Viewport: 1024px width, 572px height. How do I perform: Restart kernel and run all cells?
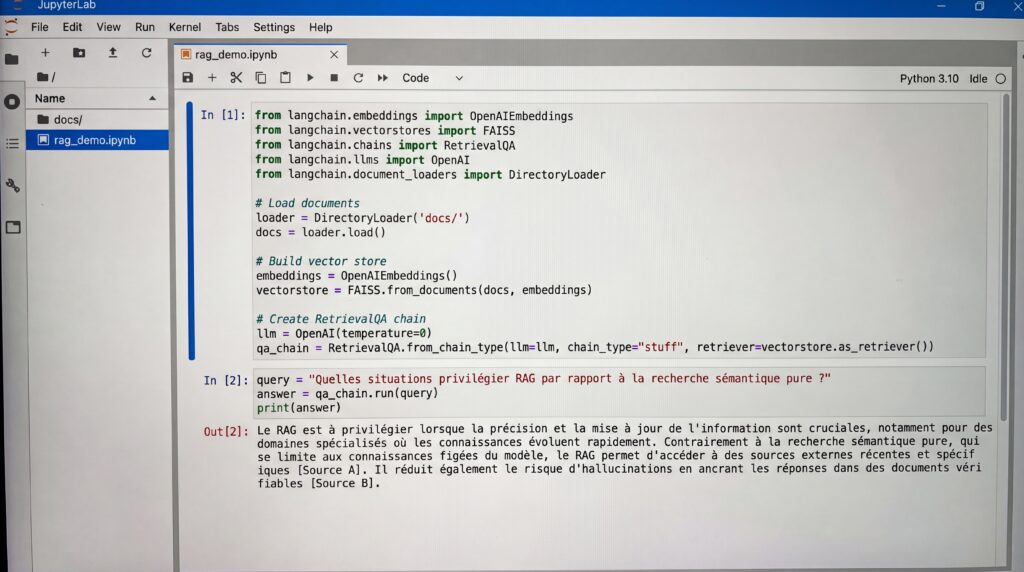pyautogui.click(x=383, y=78)
